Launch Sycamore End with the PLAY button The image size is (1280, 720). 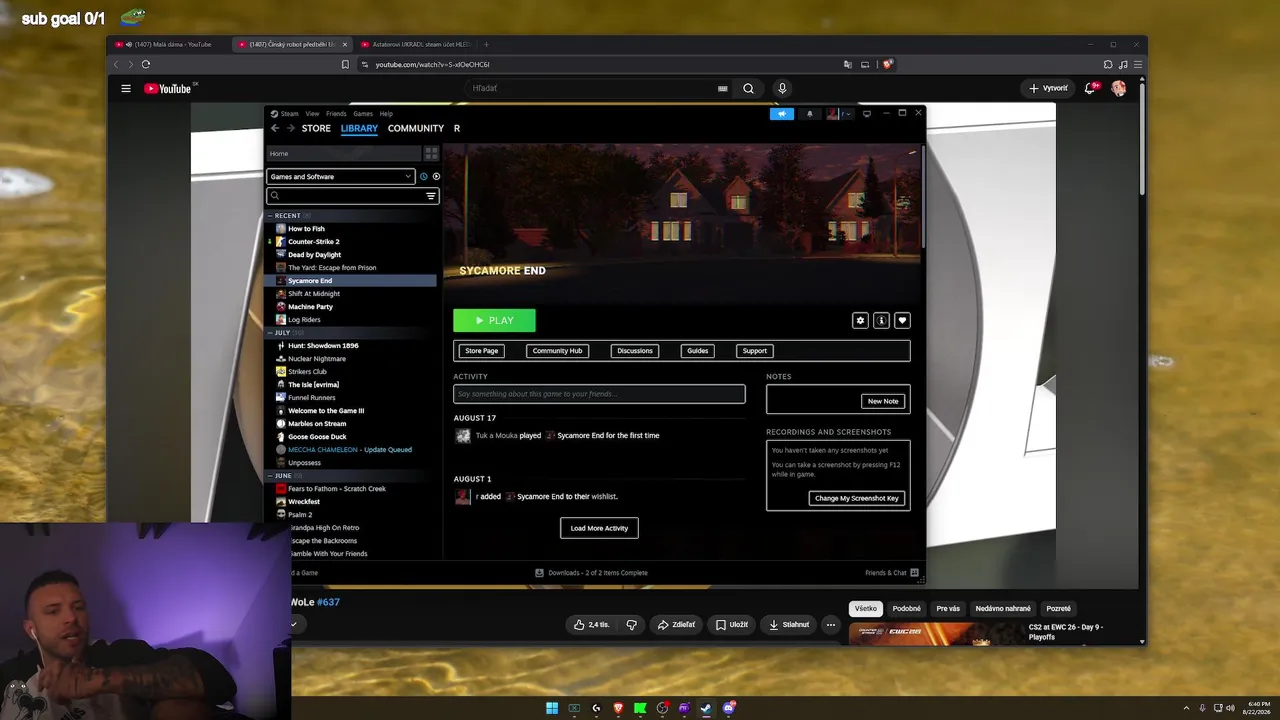(x=494, y=320)
